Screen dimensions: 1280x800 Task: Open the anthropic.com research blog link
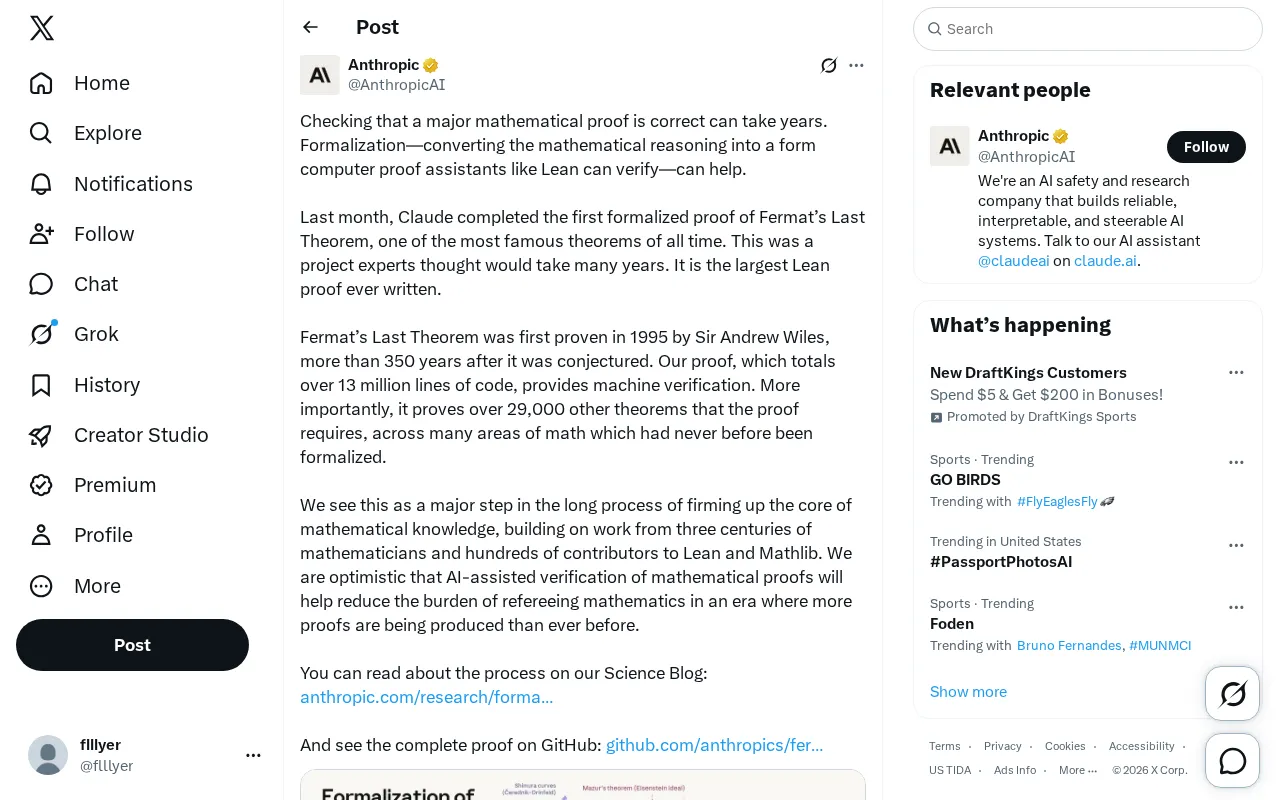click(x=426, y=697)
